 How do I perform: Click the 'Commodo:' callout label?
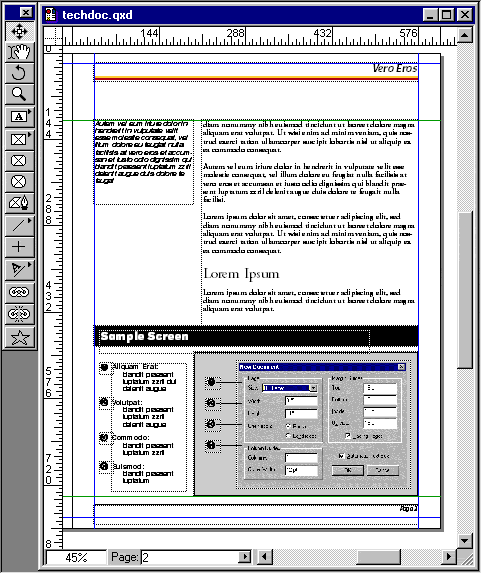pos(130,438)
